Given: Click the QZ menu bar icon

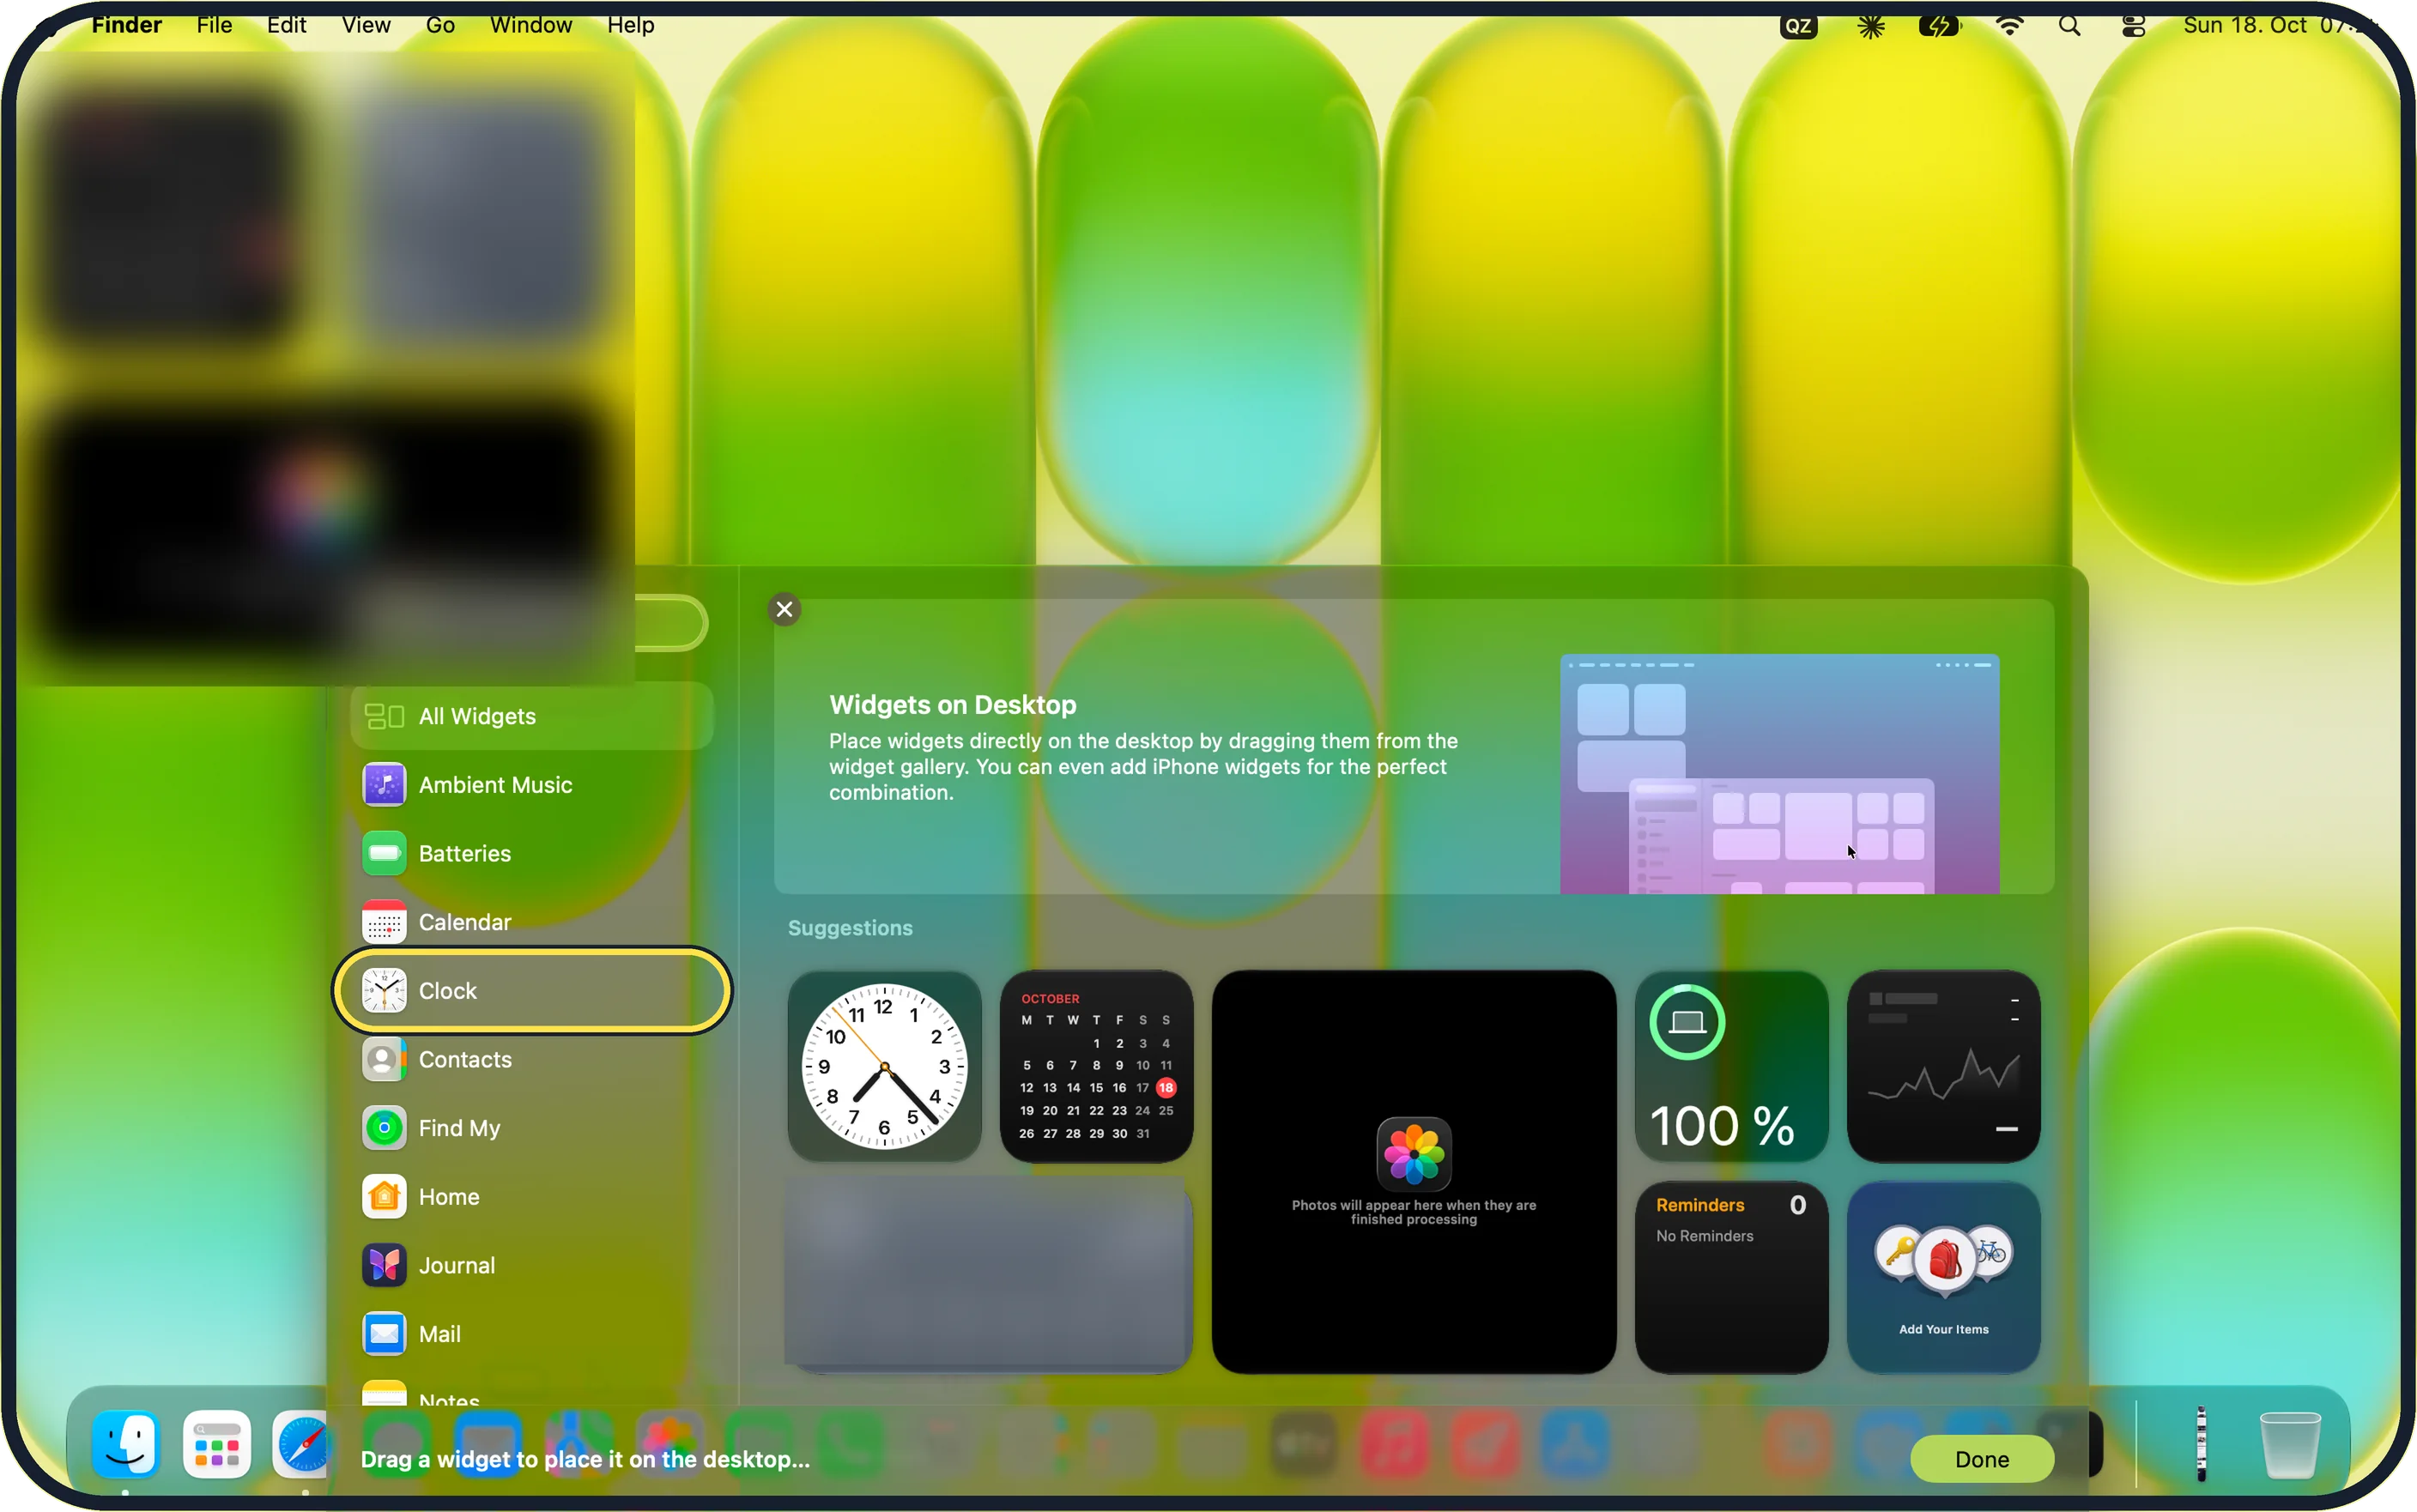Looking at the screenshot, I should pyautogui.click(x=1798, y=26).
